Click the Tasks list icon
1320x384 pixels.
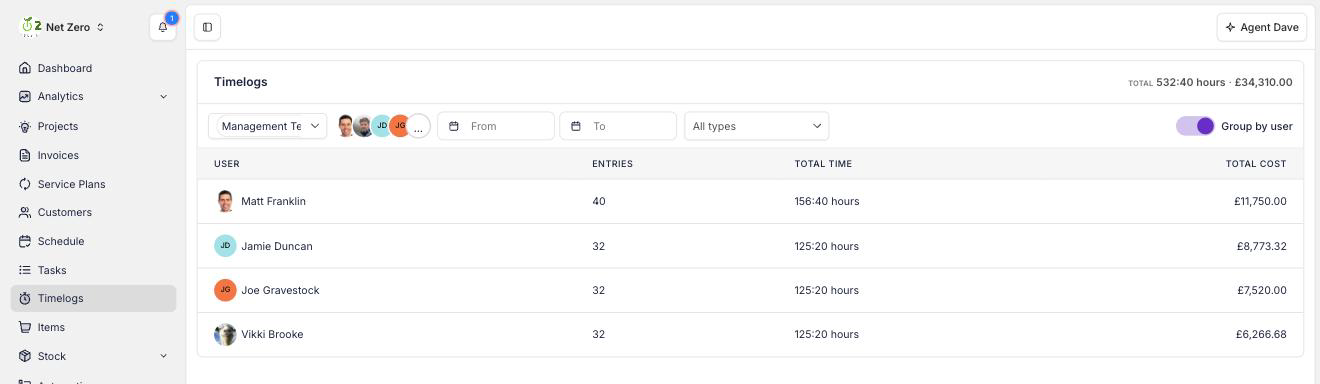[x=25, y=270]
